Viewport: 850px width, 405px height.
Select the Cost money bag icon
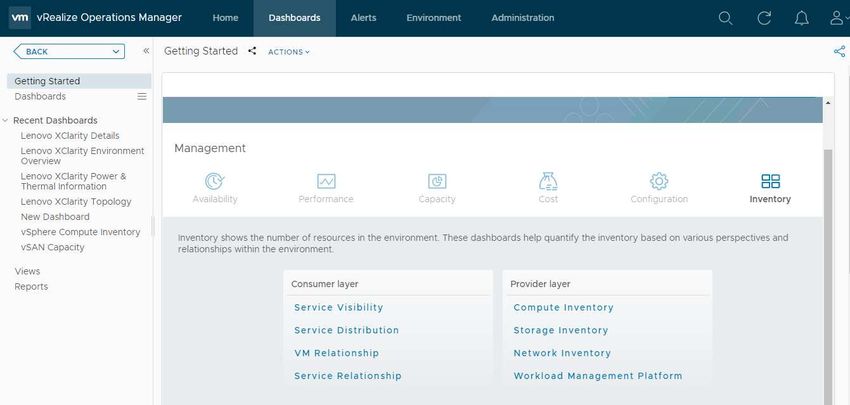548,181
